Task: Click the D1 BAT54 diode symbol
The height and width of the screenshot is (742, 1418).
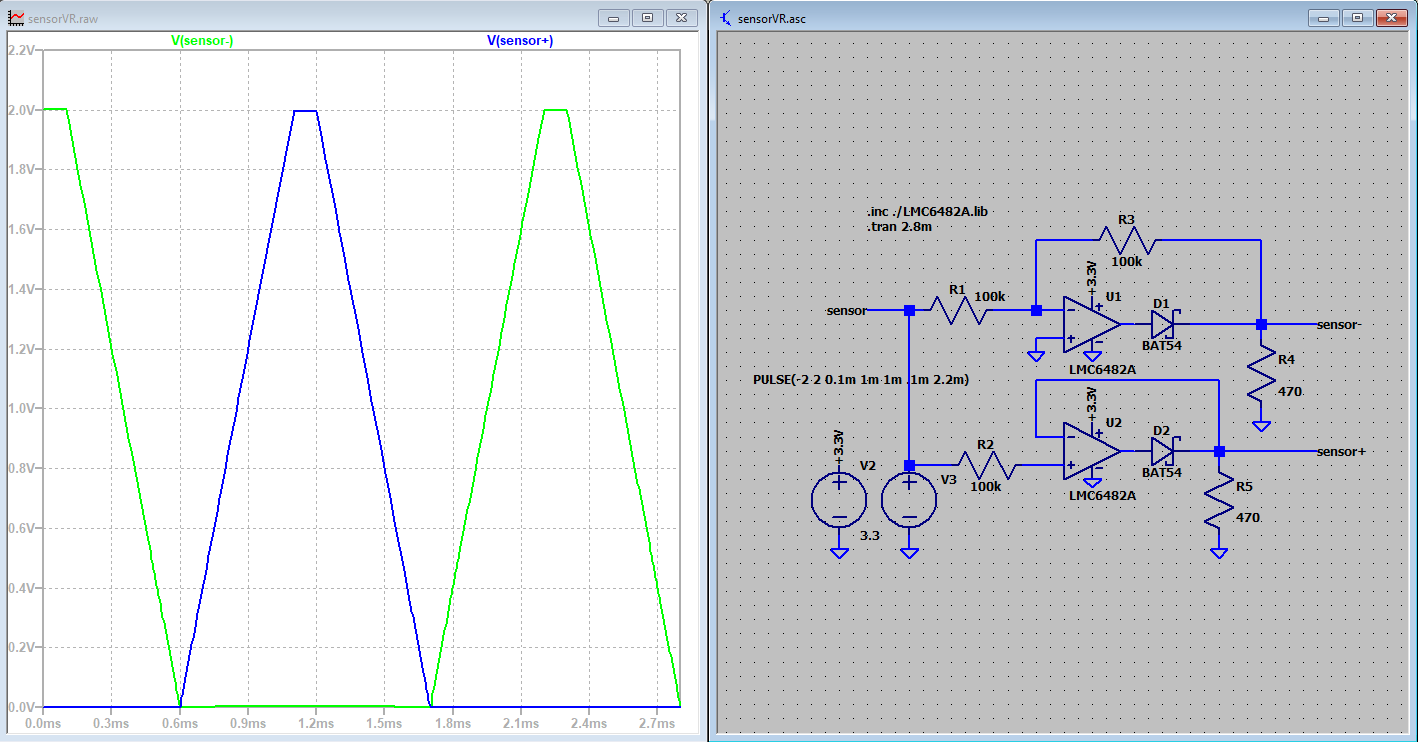Action: pos(1161,324)
